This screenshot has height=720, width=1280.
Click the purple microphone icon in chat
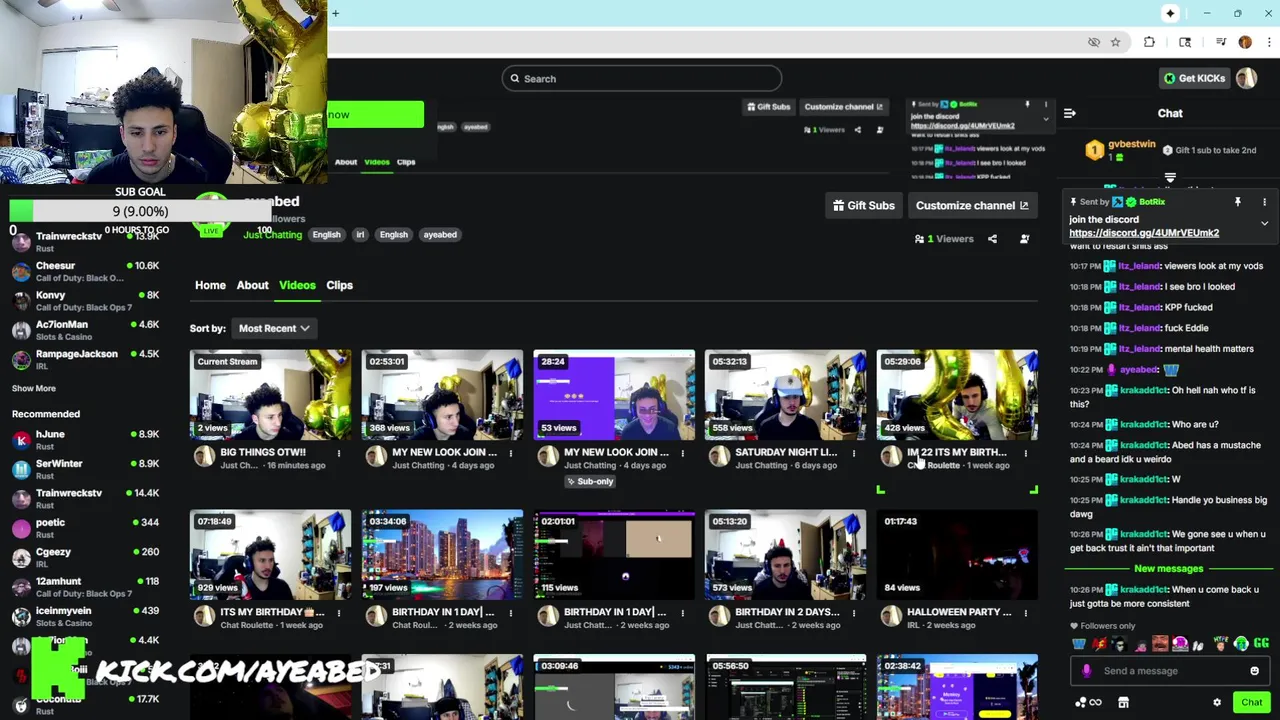tap(1087, 671)
